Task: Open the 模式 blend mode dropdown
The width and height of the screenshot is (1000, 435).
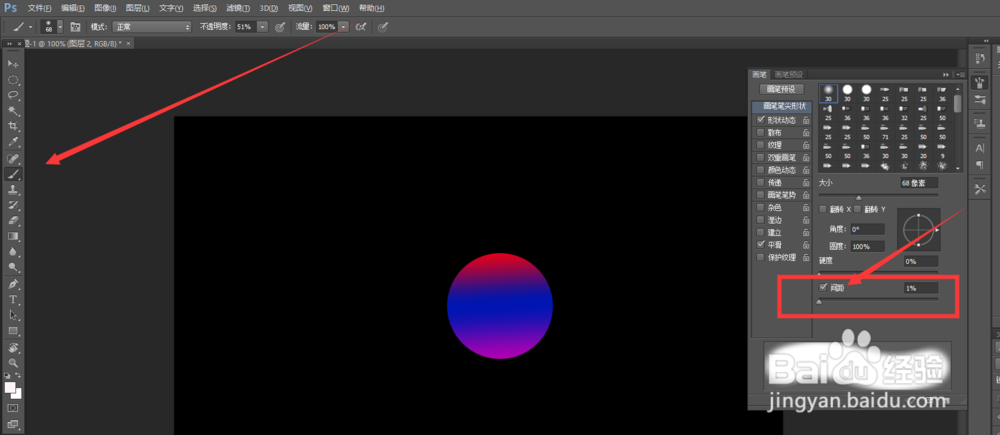Action: point(152,27)
